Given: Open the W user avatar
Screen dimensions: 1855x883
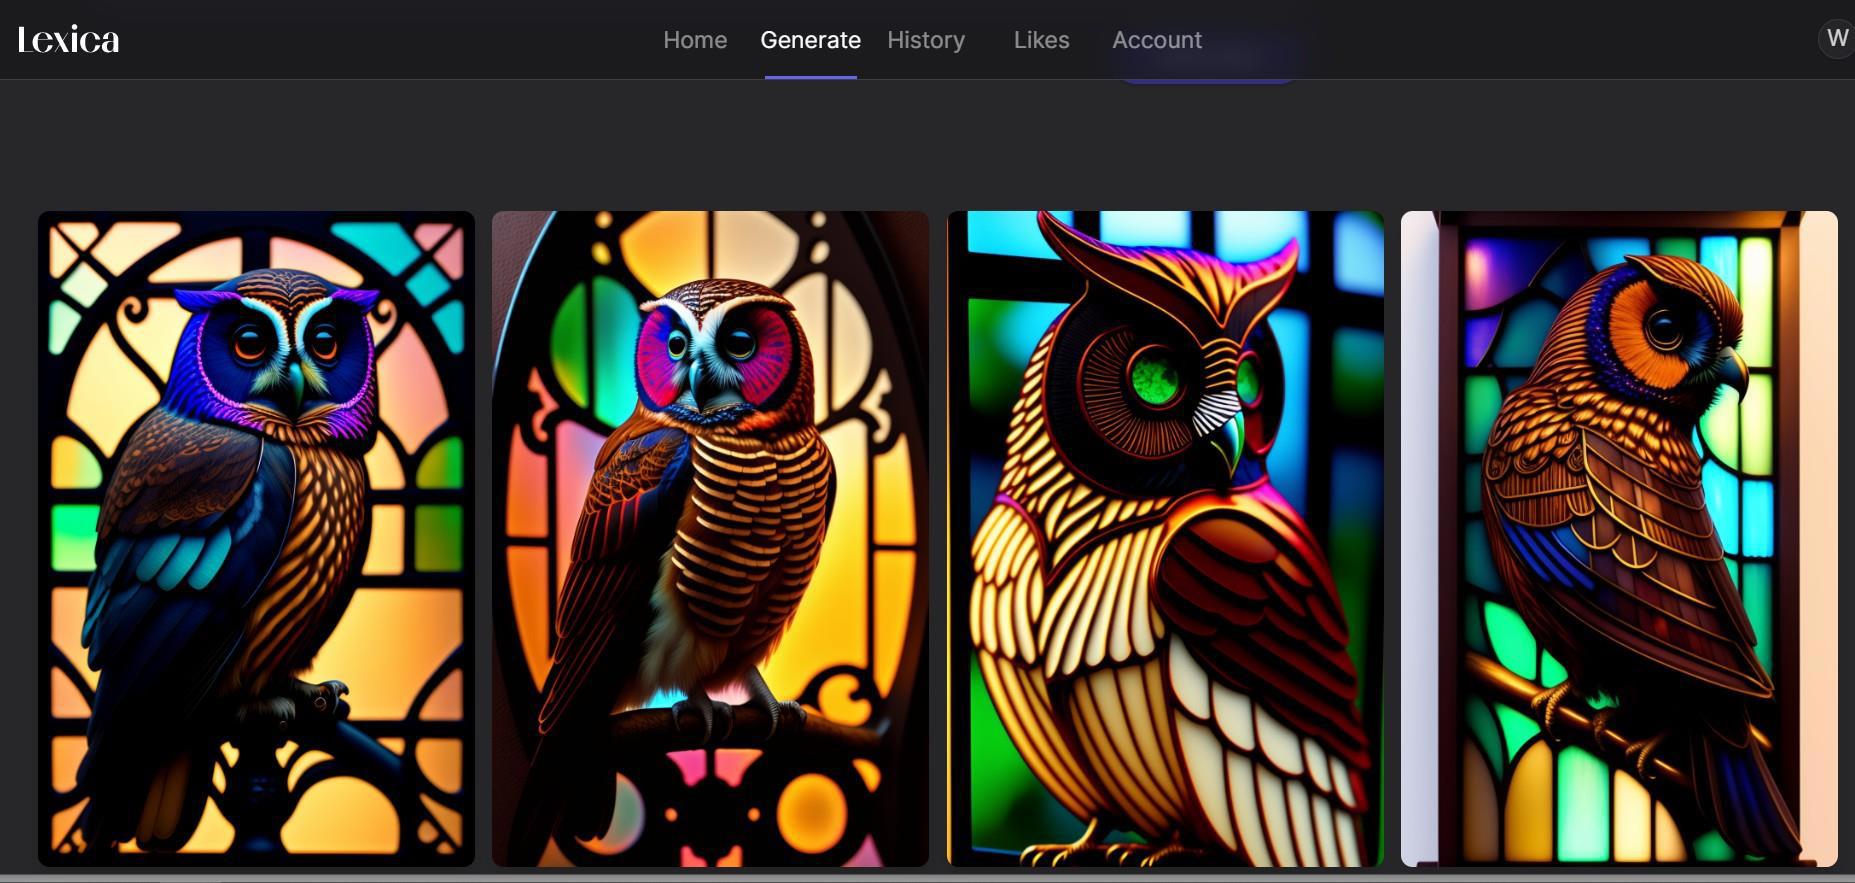Looking at the screenshot, I should coord(1837,39).
